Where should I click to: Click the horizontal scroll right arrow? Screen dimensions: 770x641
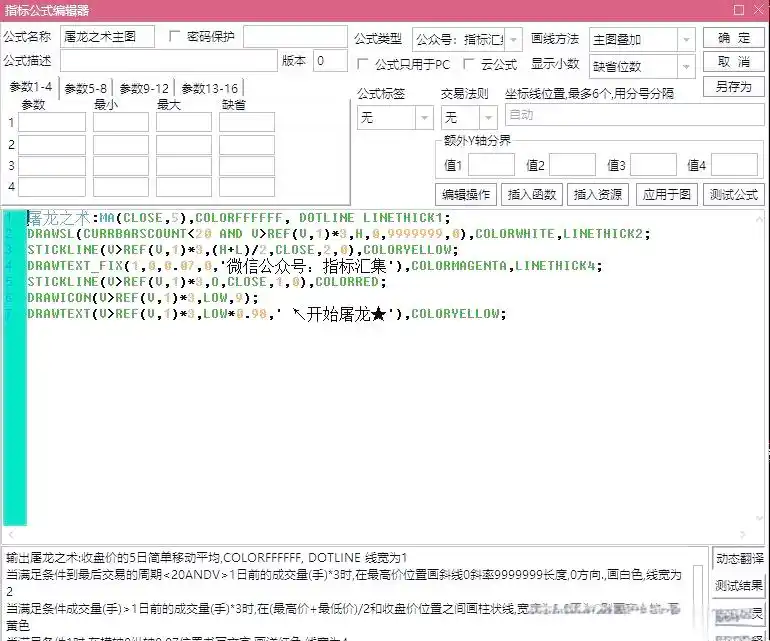coord(742,534)
